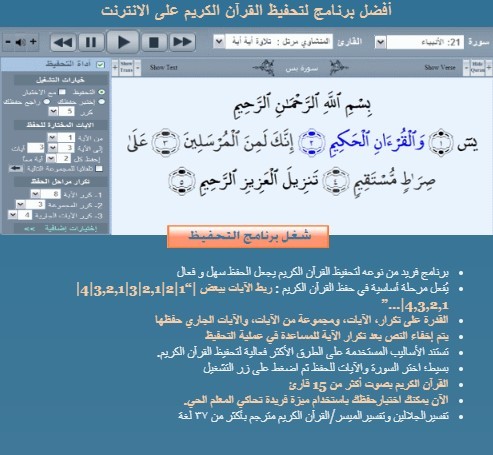Open the من الآية from-verse dropdown
Screen dimensions: 493x455
(52, 137)
